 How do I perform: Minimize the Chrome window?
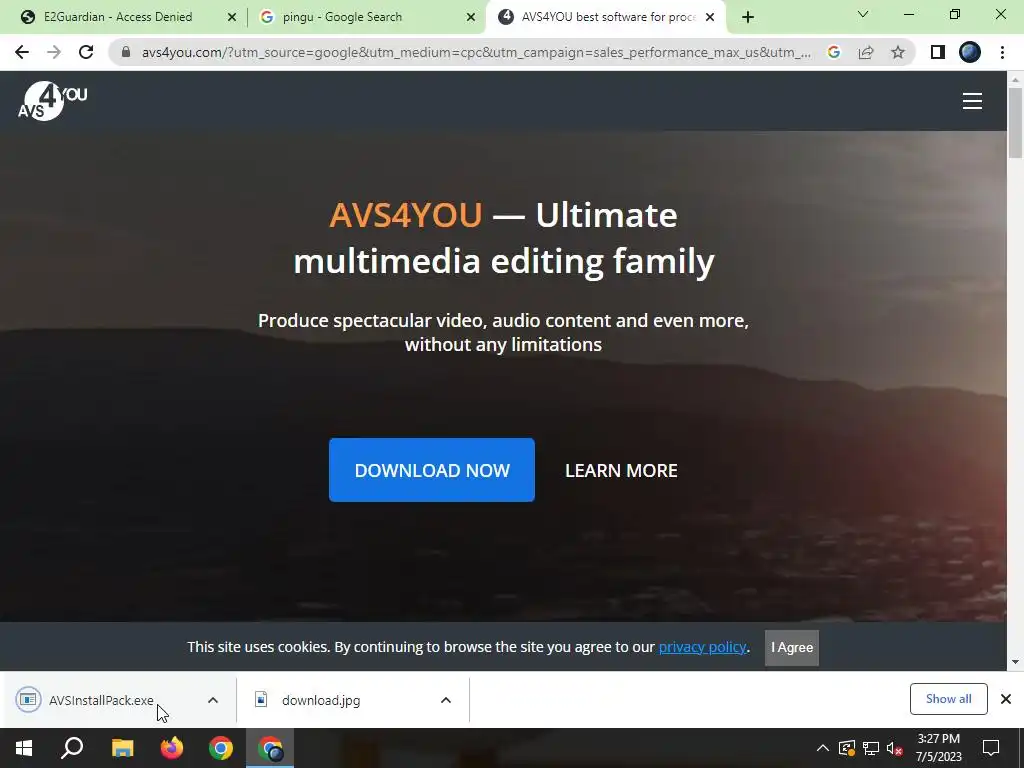(908, 14)
